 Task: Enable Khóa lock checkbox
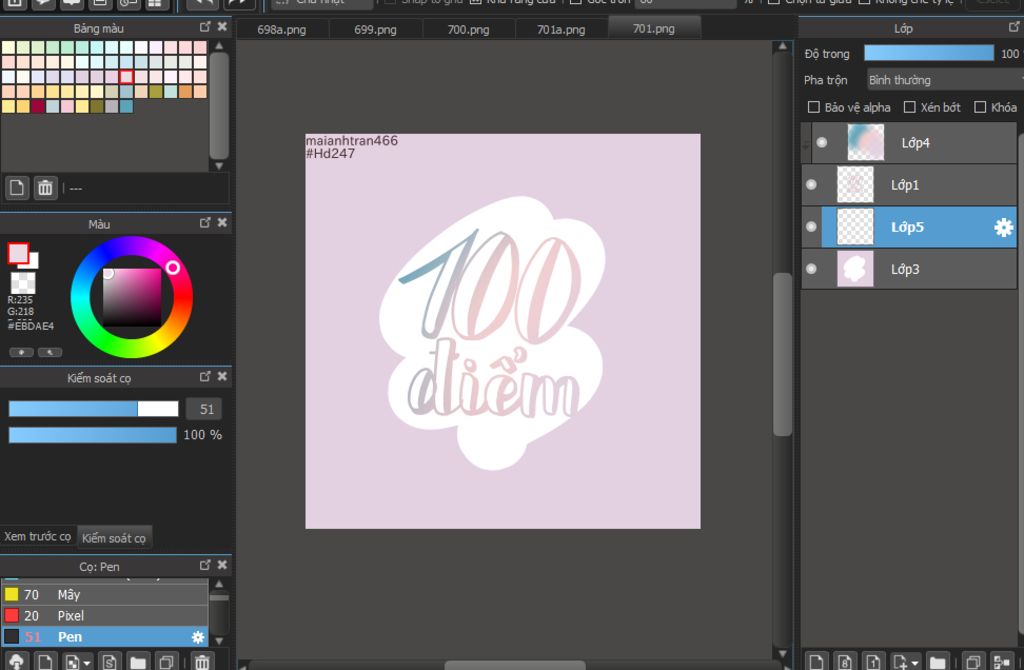(980, 107)
